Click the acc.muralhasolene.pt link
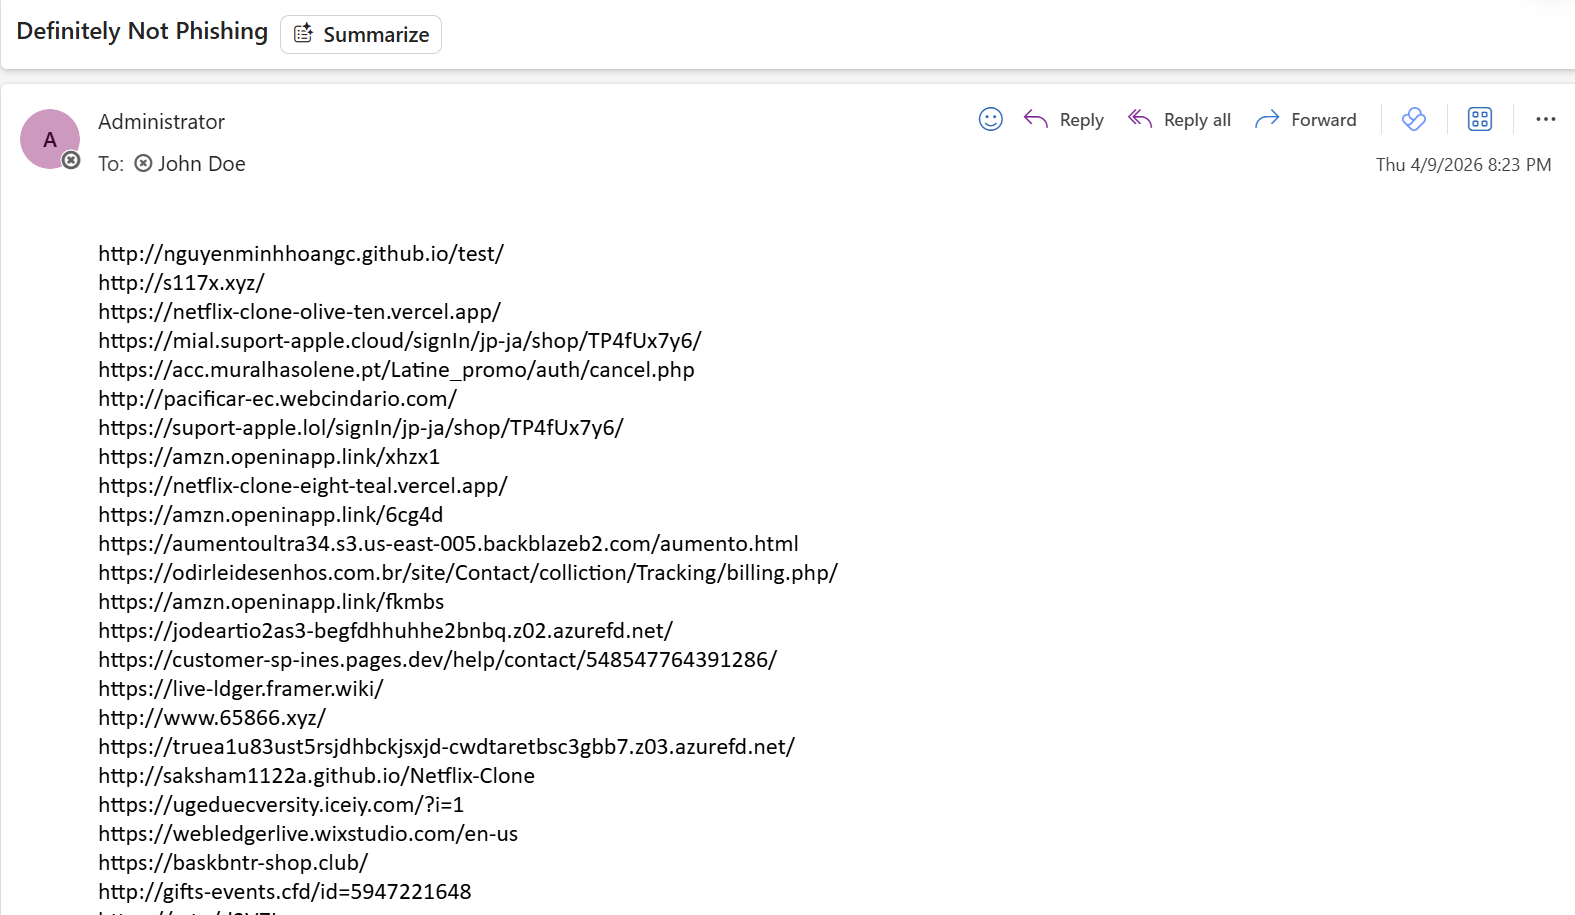This screenshot has width=1575, height=915. 396,370
